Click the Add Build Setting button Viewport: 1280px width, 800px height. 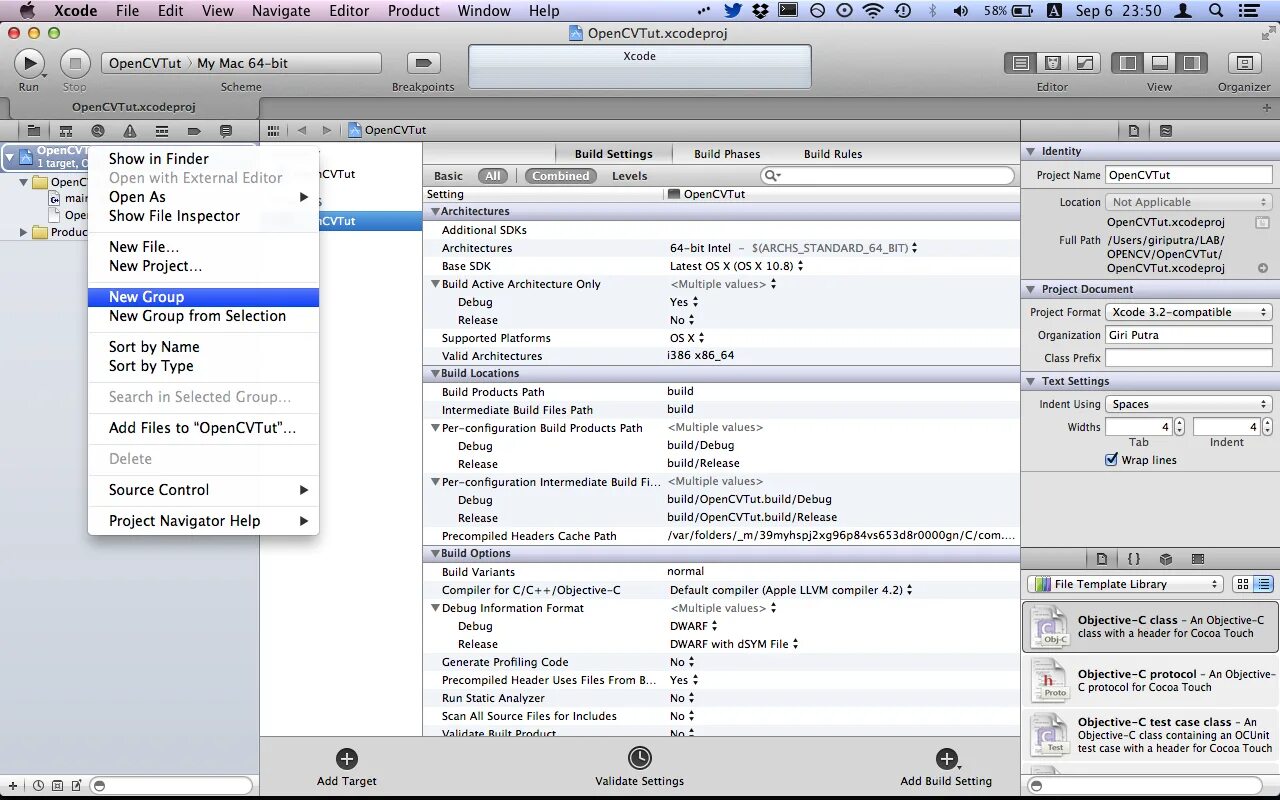coord(946,767)
